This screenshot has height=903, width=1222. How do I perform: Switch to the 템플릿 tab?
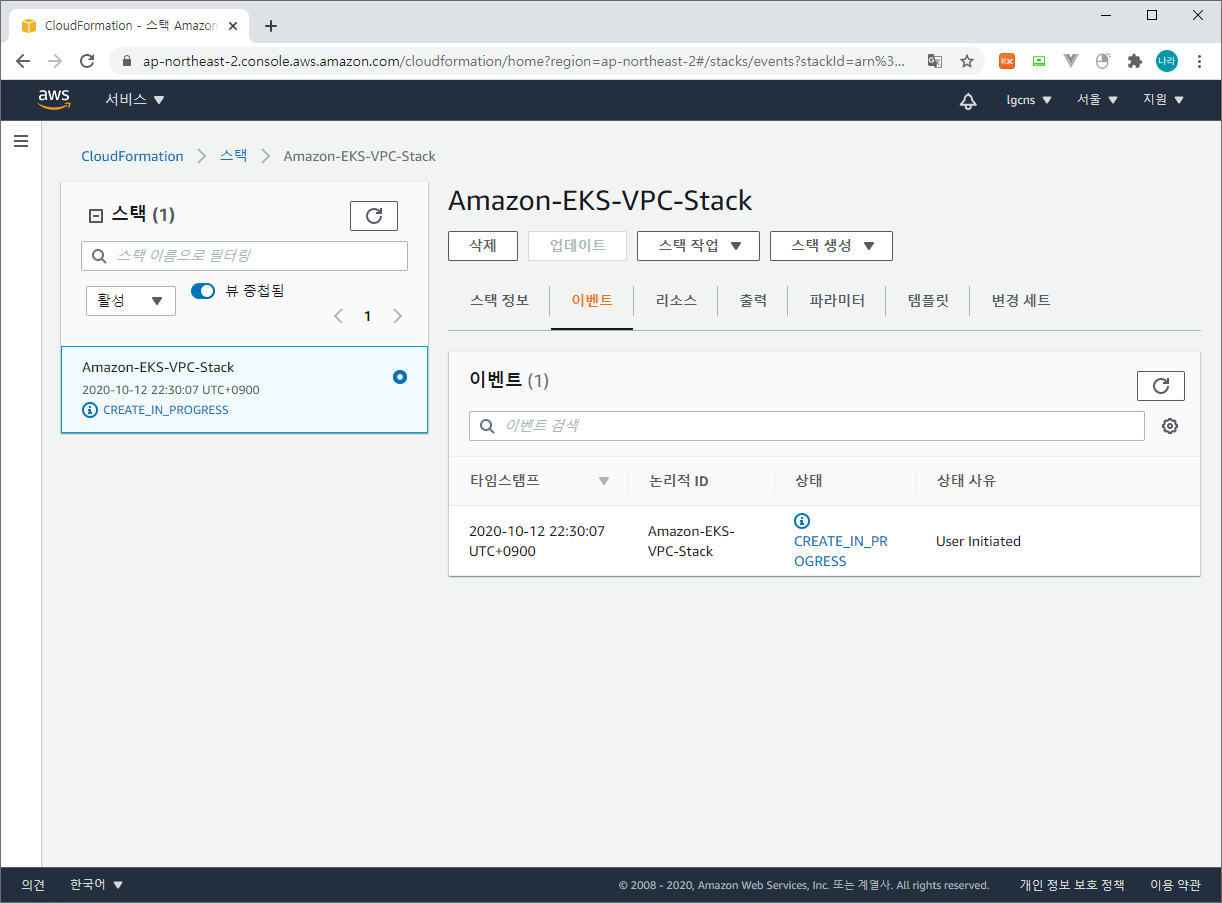pyautogui.click(x=928, y=300)
